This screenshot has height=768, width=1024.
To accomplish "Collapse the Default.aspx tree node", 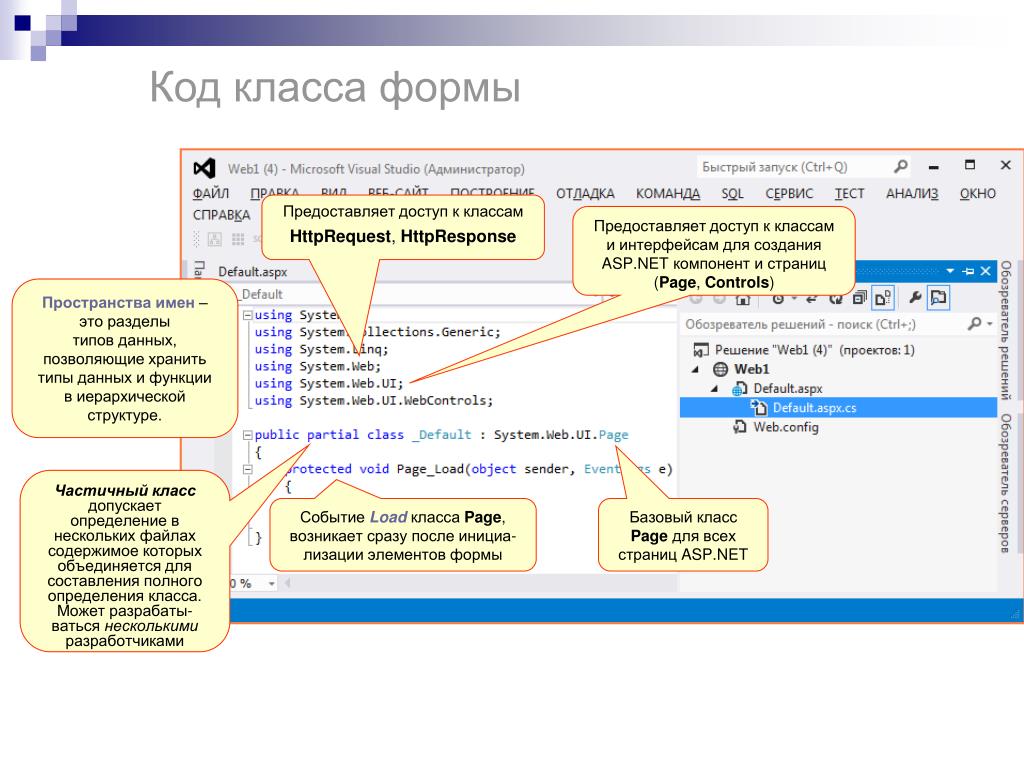I will coord(715,389).
